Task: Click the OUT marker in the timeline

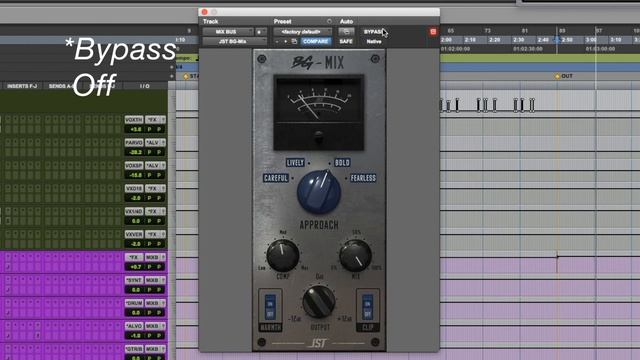Action: pyautogui.click(x=564, y=76)
